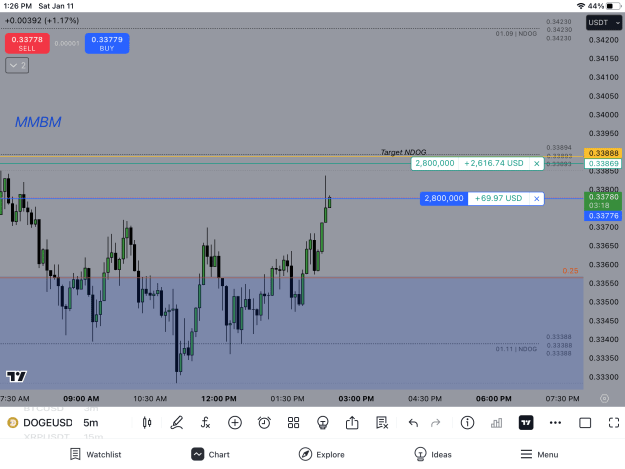Sell at 0.33778
The height and width of the screenshot is (469, 625).
click(27, 43)
